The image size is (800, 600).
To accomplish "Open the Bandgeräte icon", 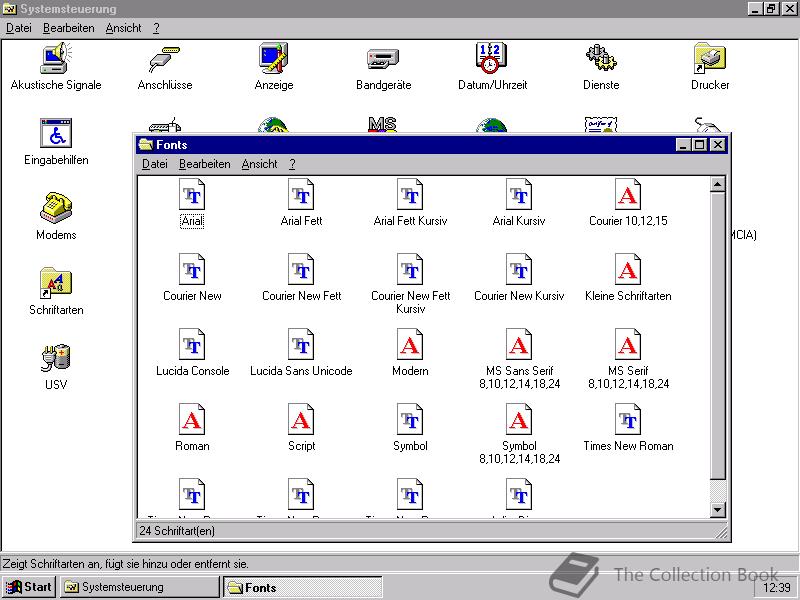I will coord(383,59).
